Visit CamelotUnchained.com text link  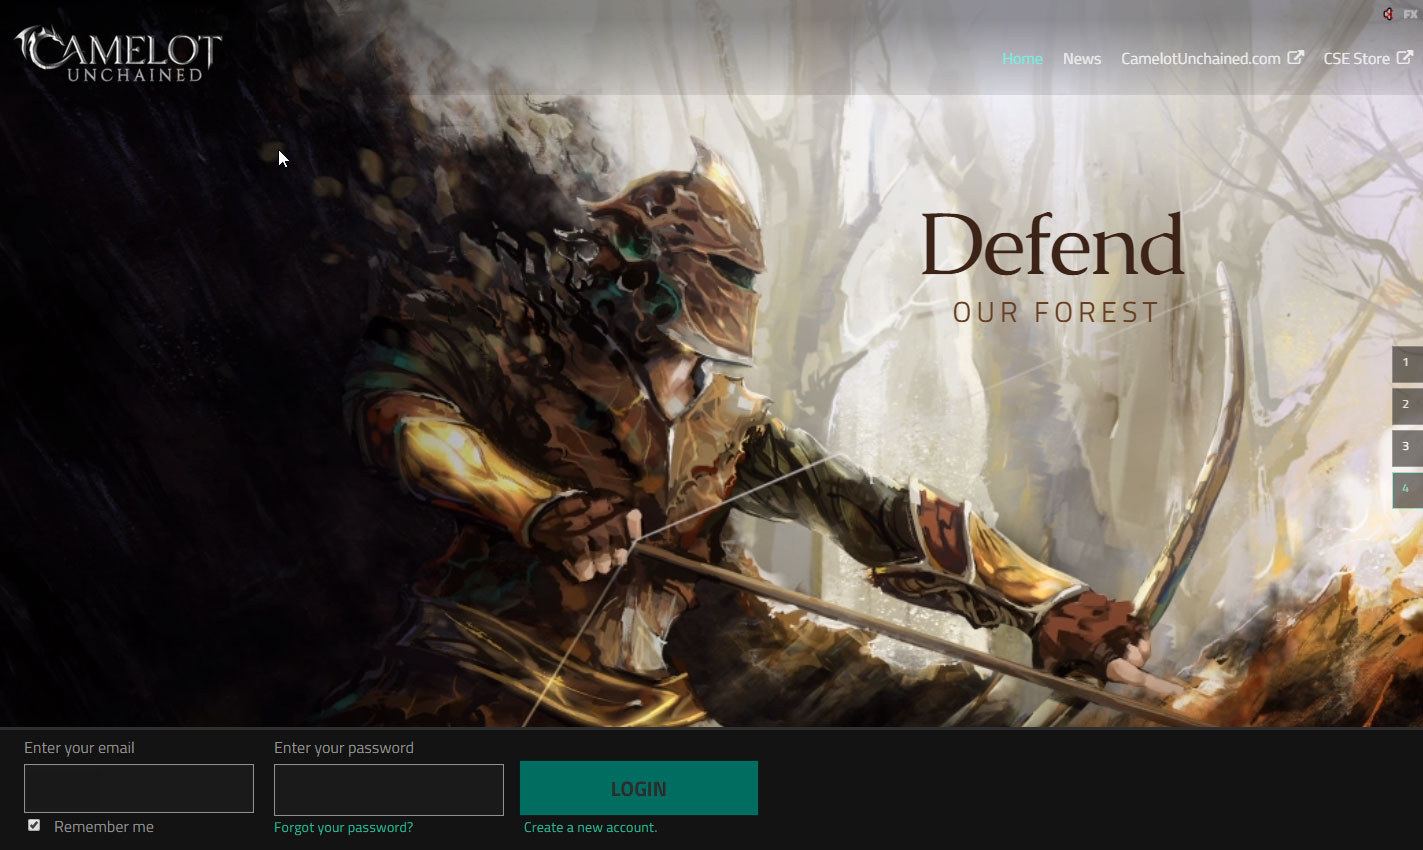pyautogui.click(x=1200, y=59)
